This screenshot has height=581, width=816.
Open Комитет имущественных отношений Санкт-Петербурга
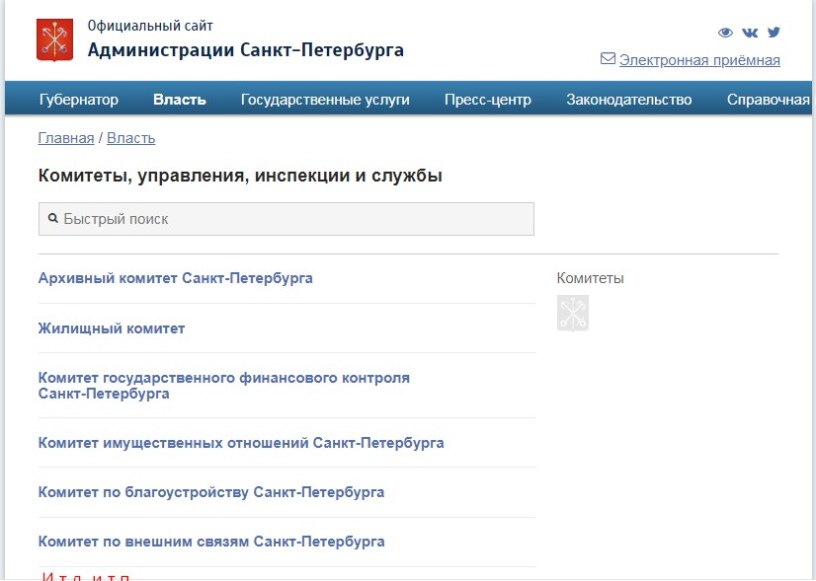pyautogui.click(x=241, y=442)
